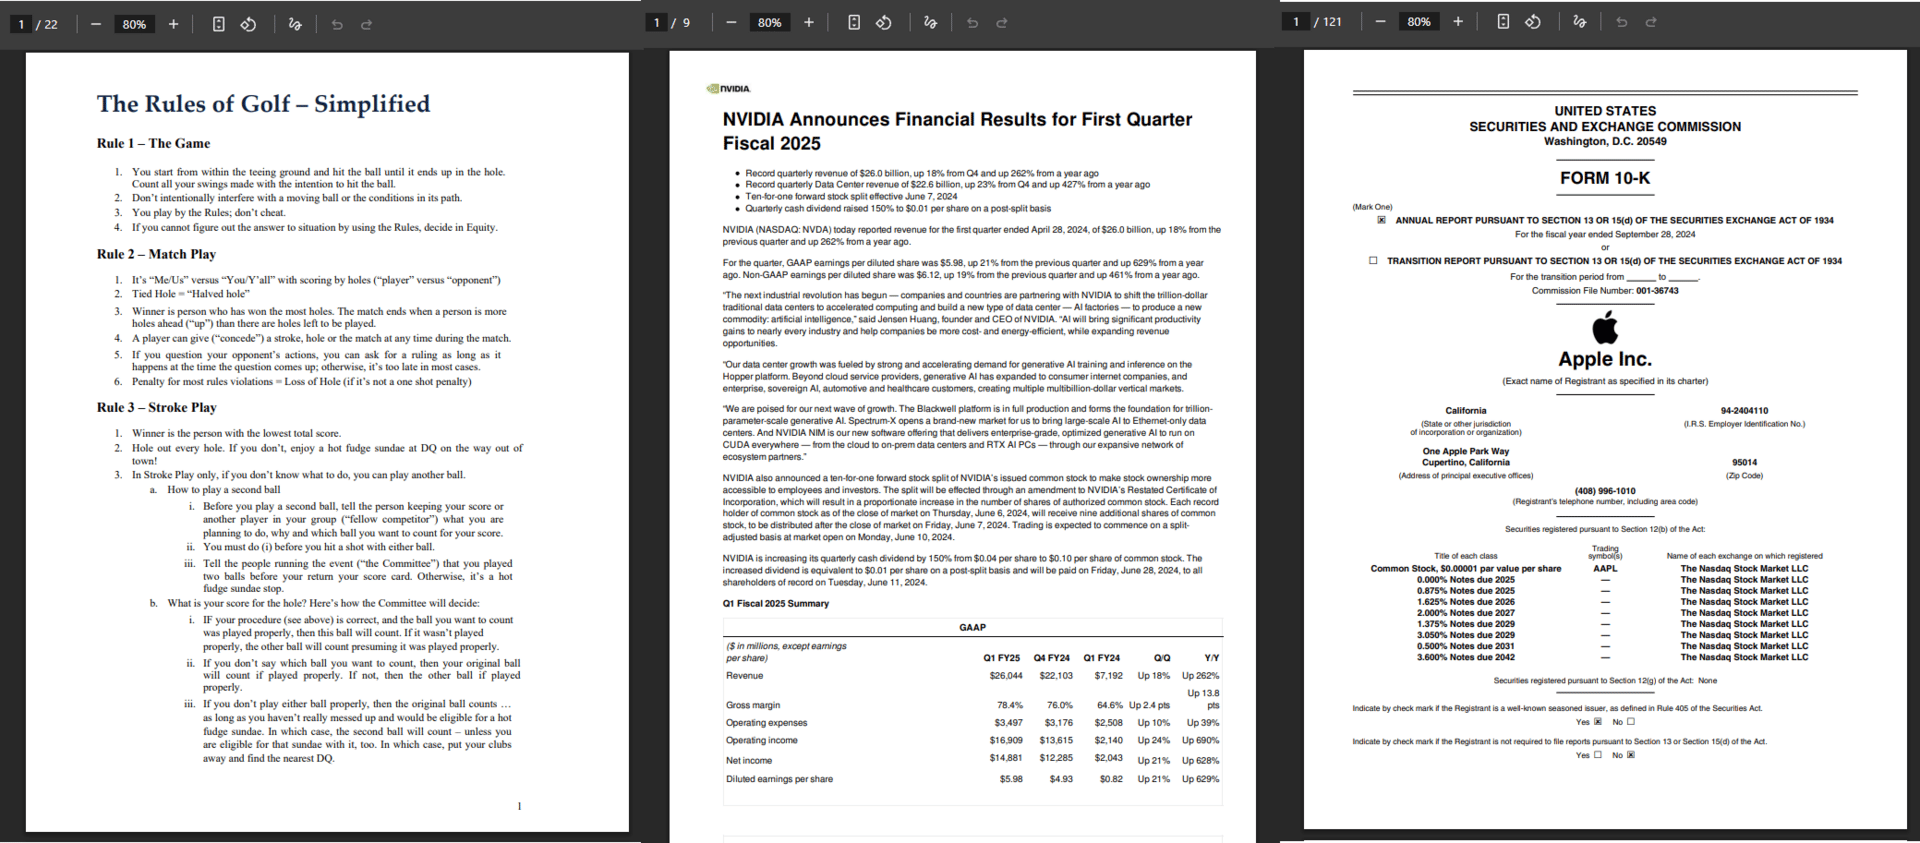
Task: Zoom out in the Apple 10-K viewer
Action: point(1380,21)
